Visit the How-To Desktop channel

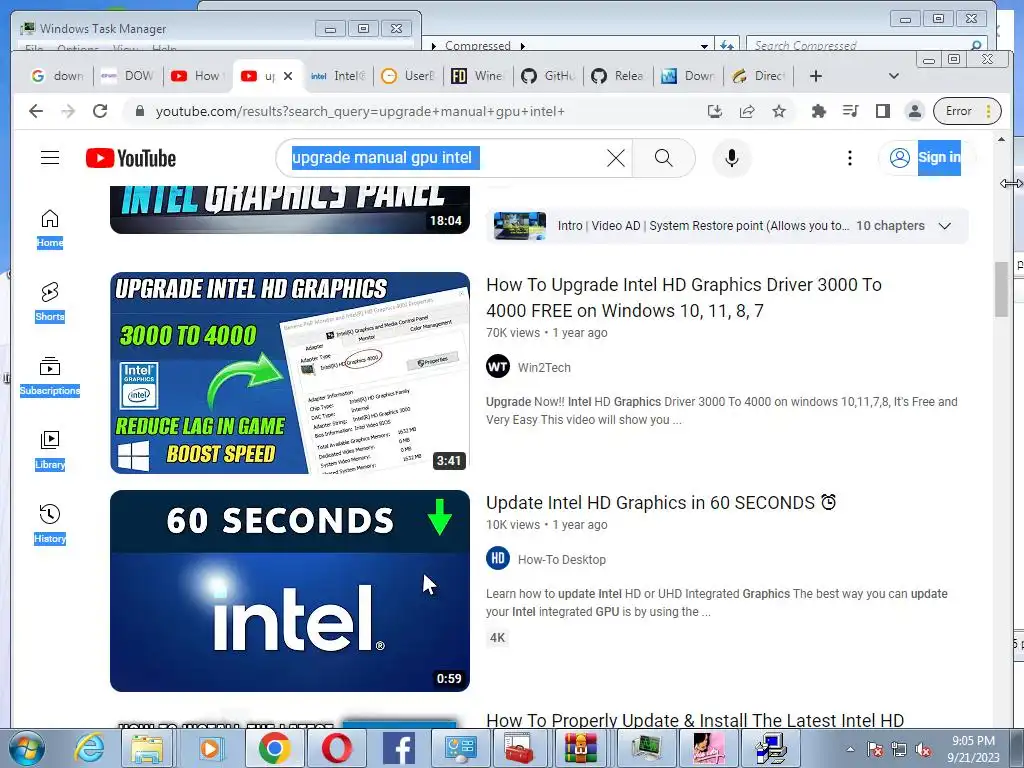click(x=562, y=560)
